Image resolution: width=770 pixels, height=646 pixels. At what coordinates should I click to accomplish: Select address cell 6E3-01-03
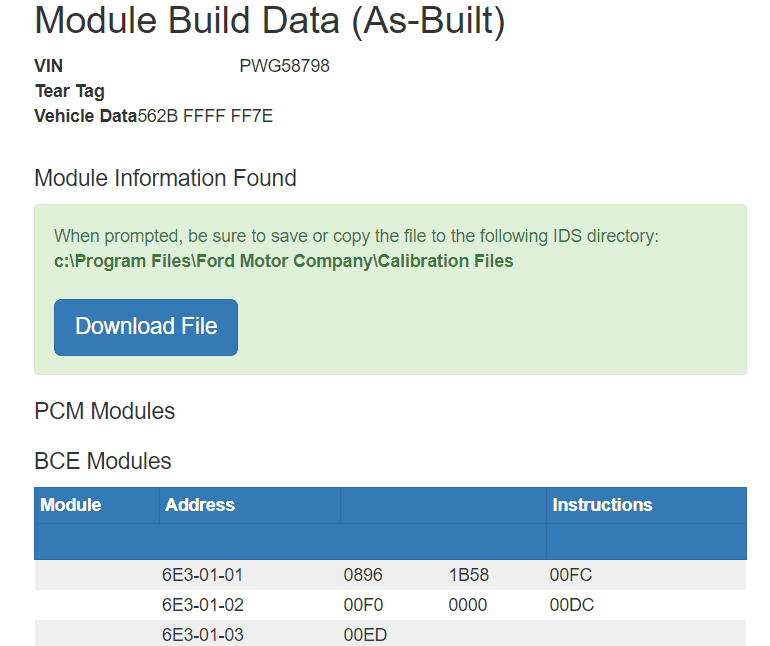pyautogui.click(x=203, y=635)
